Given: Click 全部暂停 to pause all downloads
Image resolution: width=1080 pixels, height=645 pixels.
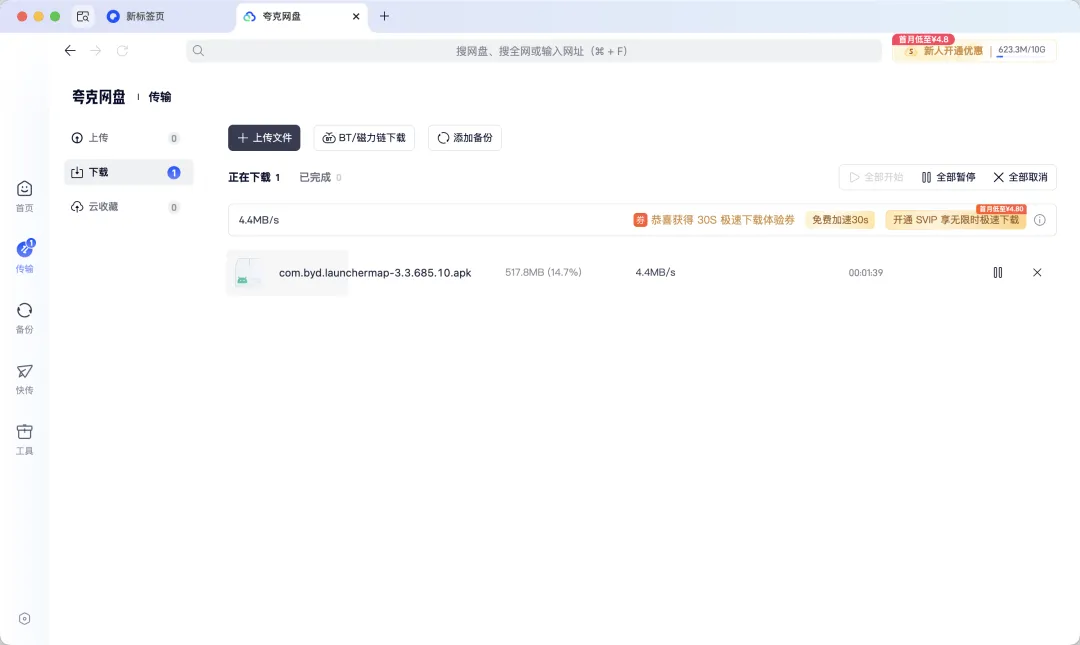Looking at the screenshot, I should pyautogui.click(x=948, y=177).
